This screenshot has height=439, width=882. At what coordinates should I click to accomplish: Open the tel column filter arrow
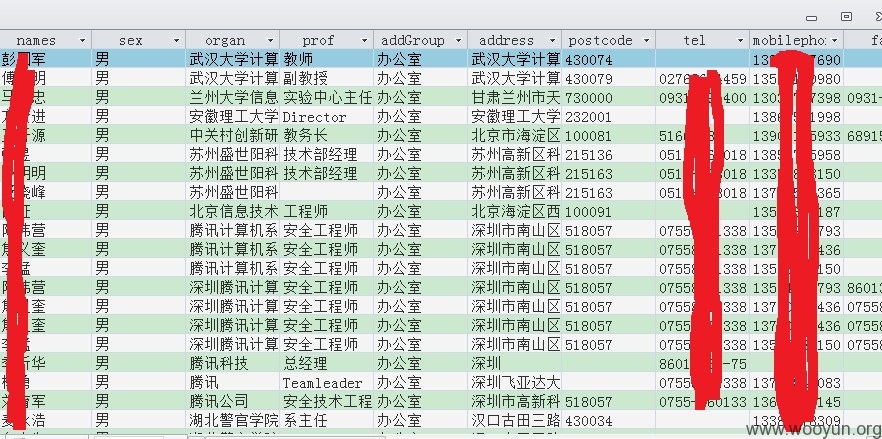coord(740,41)
